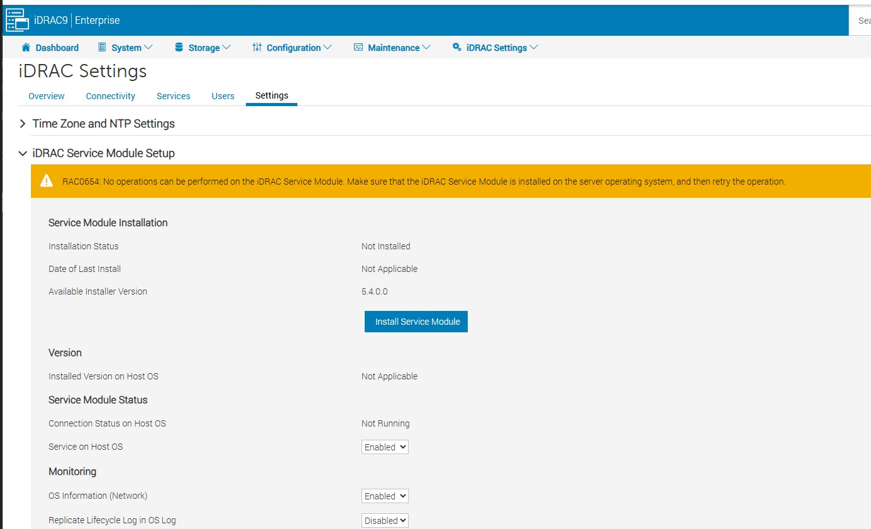Click the System menu server icon
The height and width of the screenshot is (529, 871).
(x=102, y=47)
